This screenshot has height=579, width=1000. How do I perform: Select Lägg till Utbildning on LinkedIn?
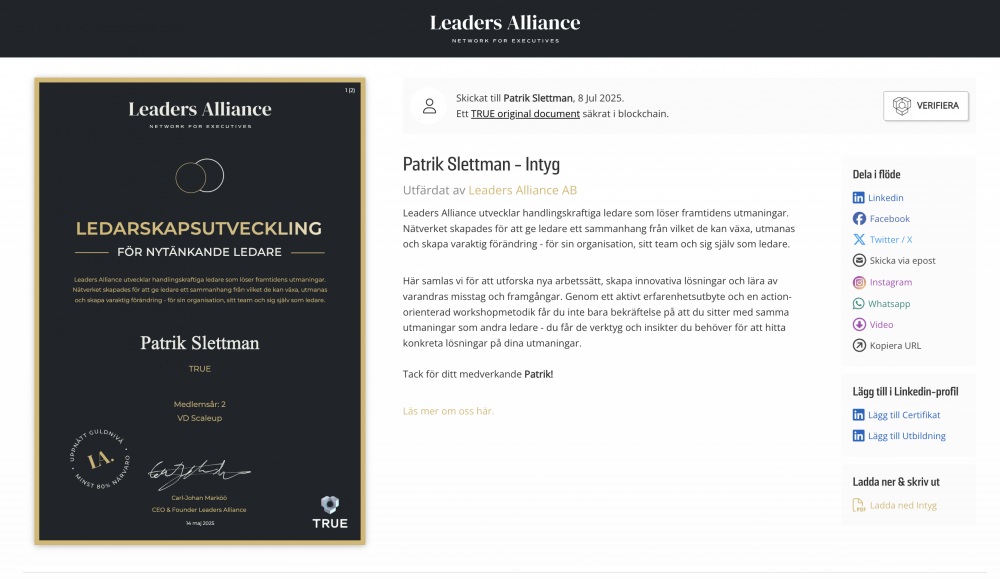pyautogui.click(x=906, y=436)
